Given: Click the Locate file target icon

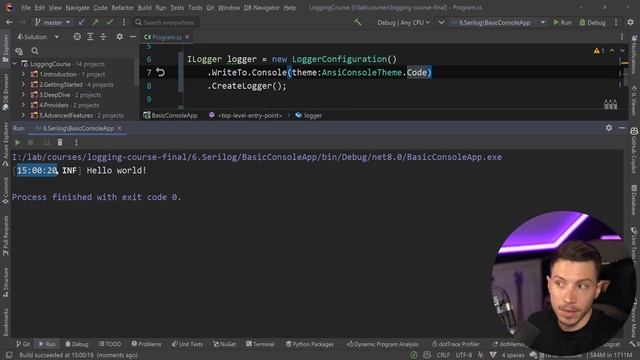Looking at the screenshot, I should [77, 37].
